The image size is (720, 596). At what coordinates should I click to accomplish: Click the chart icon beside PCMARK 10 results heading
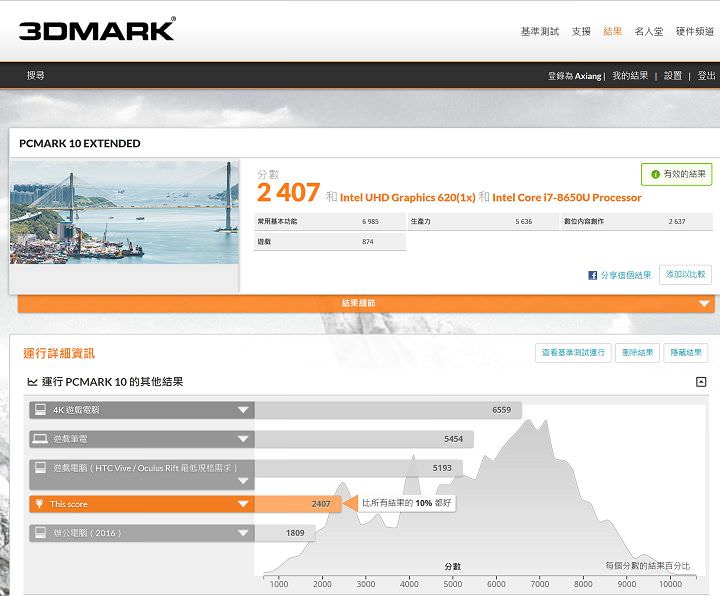coord(32,382)
